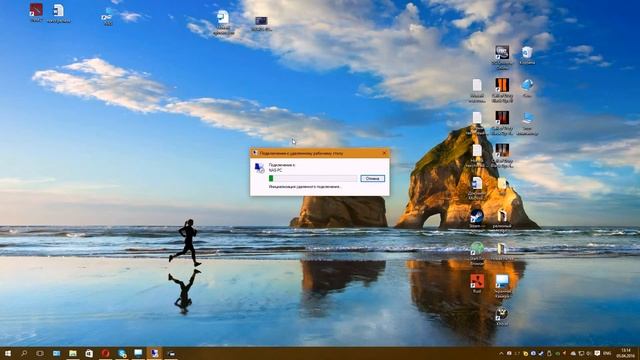Open File Explorer from the taskbar
This screenshot has height=360, width=640.
[73, 353]
